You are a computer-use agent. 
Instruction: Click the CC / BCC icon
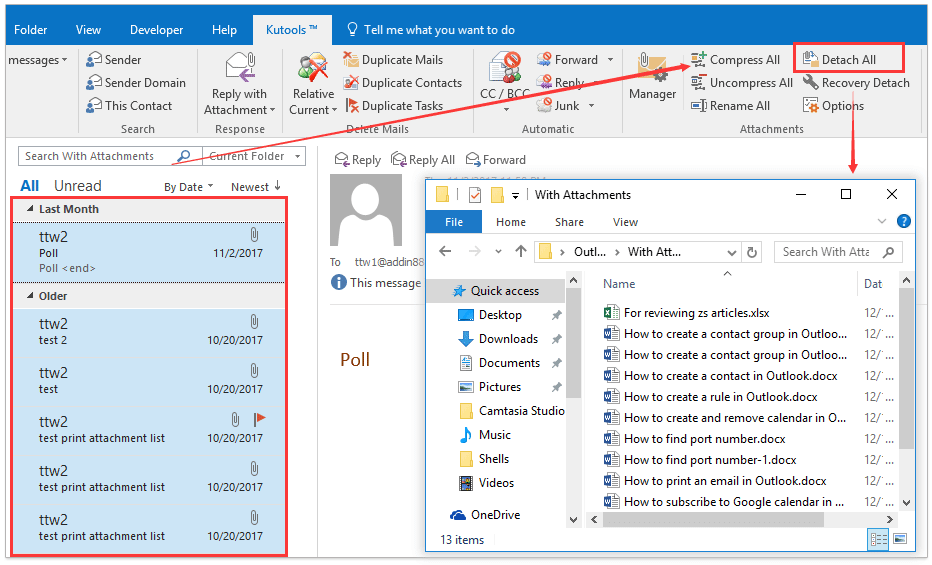click(x=504, y=77)
